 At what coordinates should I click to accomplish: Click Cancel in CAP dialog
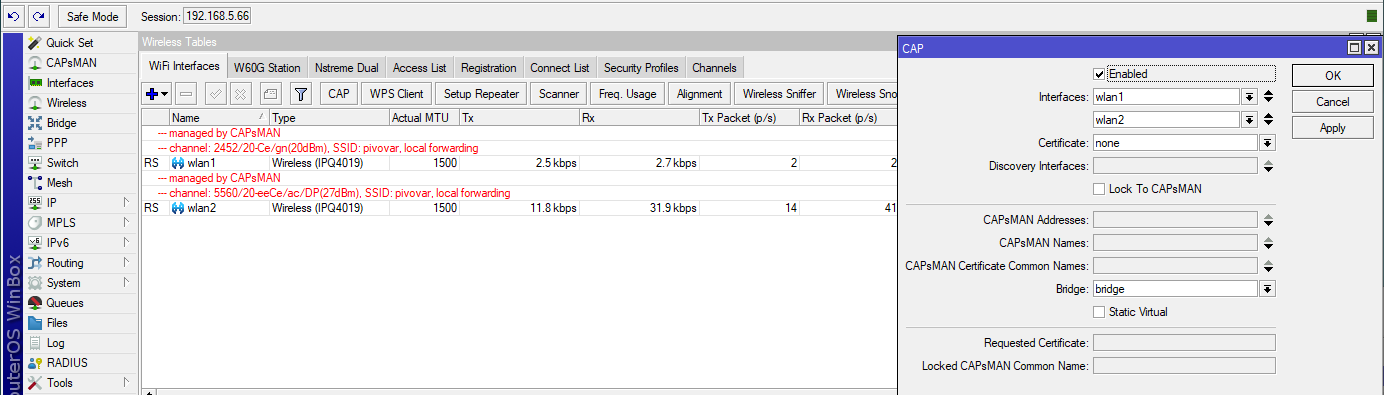pos(1333,102)
